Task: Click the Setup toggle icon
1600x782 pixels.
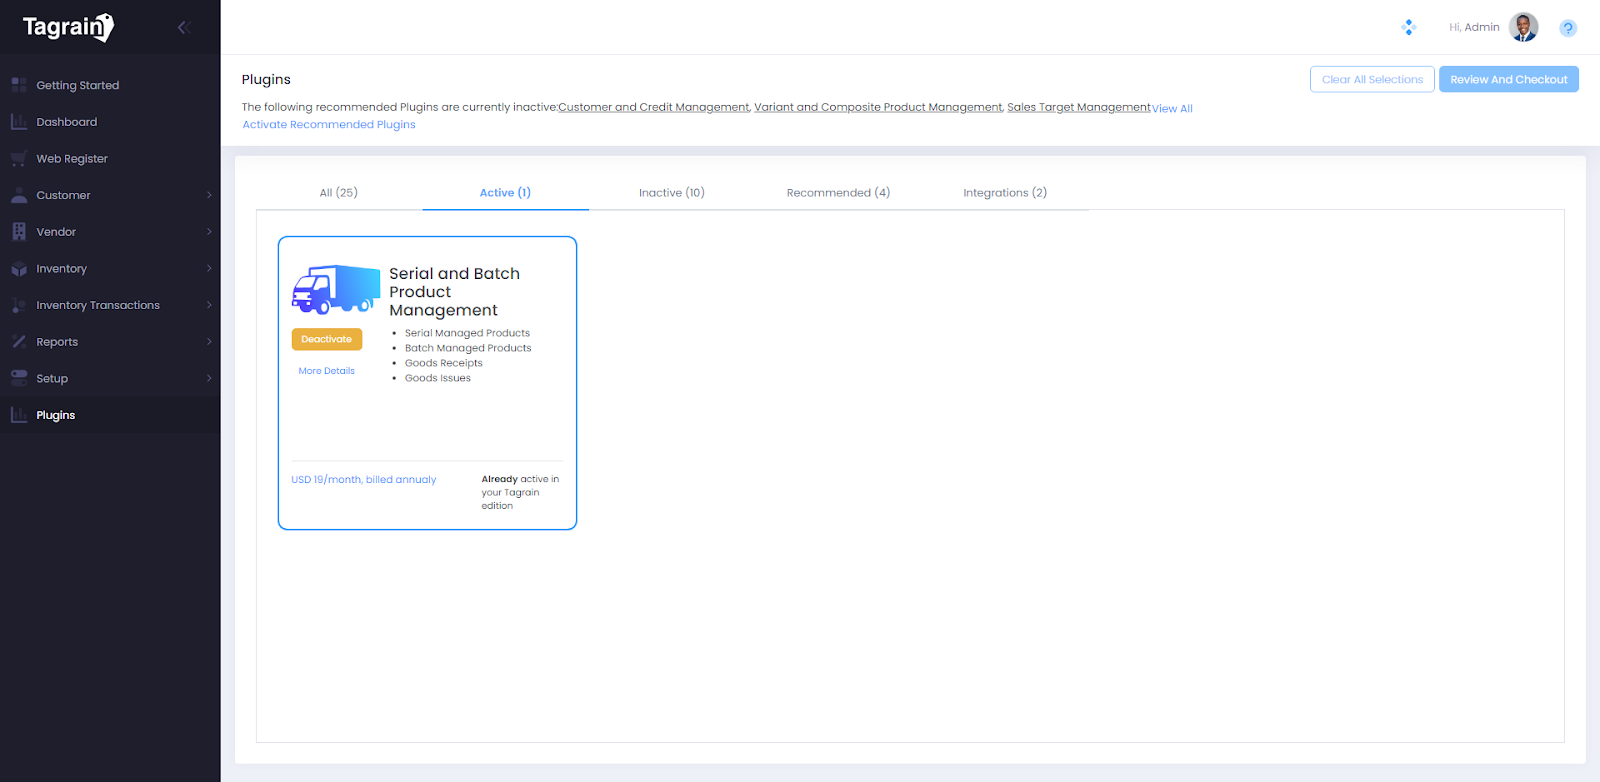Action: point(19,378)
